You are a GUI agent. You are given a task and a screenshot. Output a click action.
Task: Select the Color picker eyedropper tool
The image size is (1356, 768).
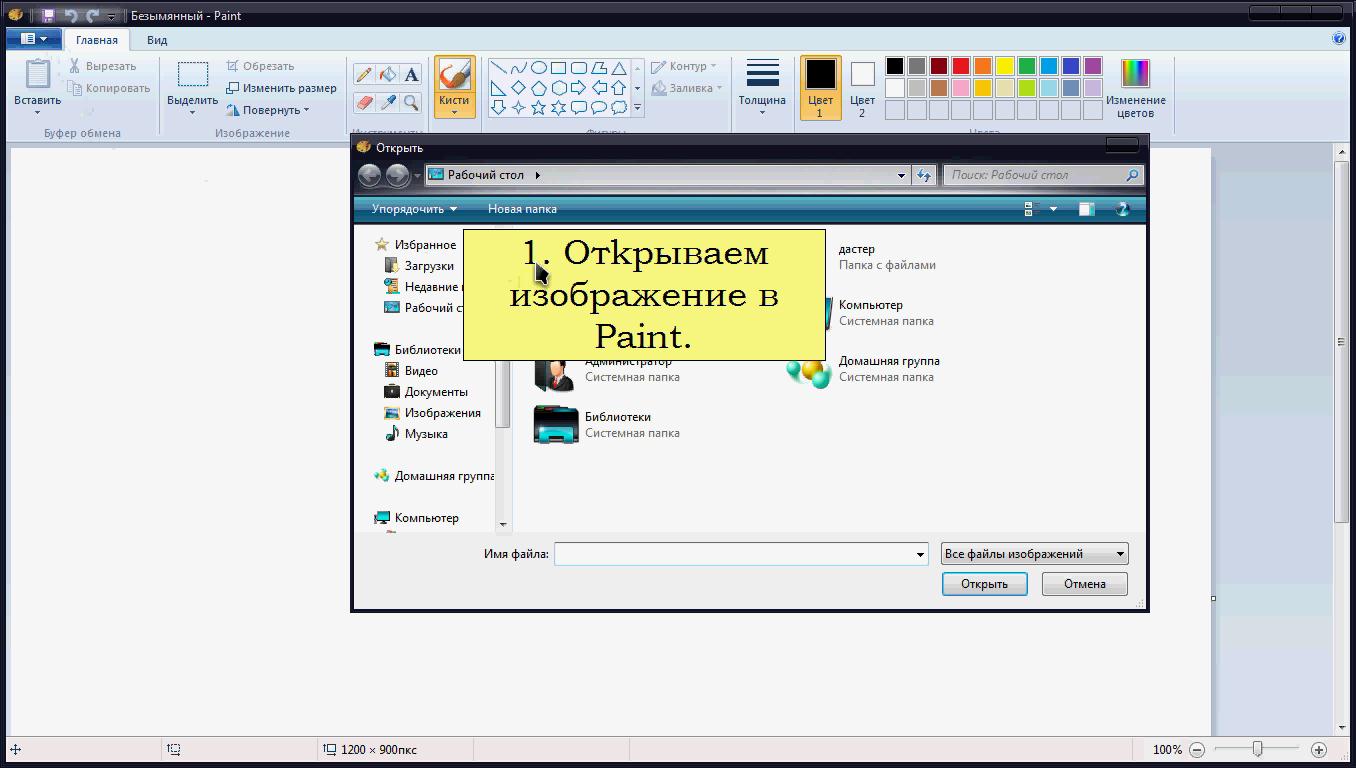click(x=388, y=102)
